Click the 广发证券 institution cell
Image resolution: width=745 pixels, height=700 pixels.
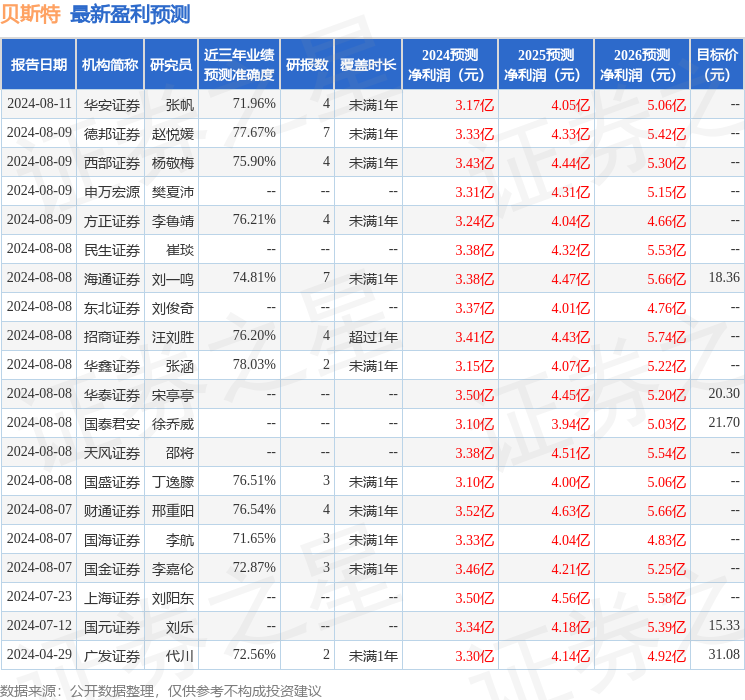pos(112,656)
